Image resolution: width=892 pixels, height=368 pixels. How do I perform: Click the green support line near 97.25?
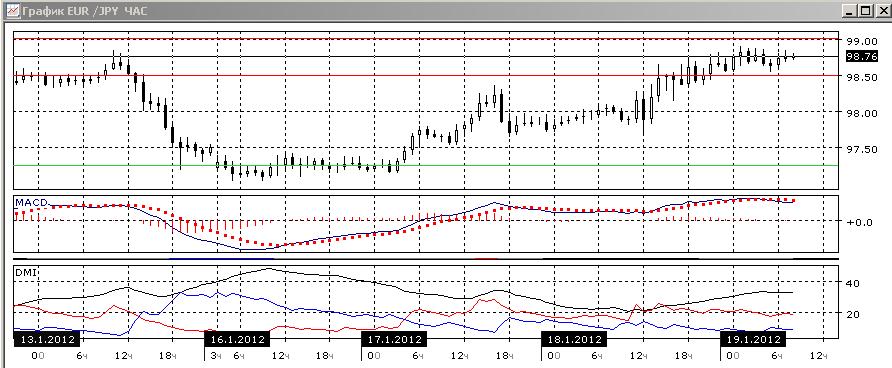click(426, 166)
